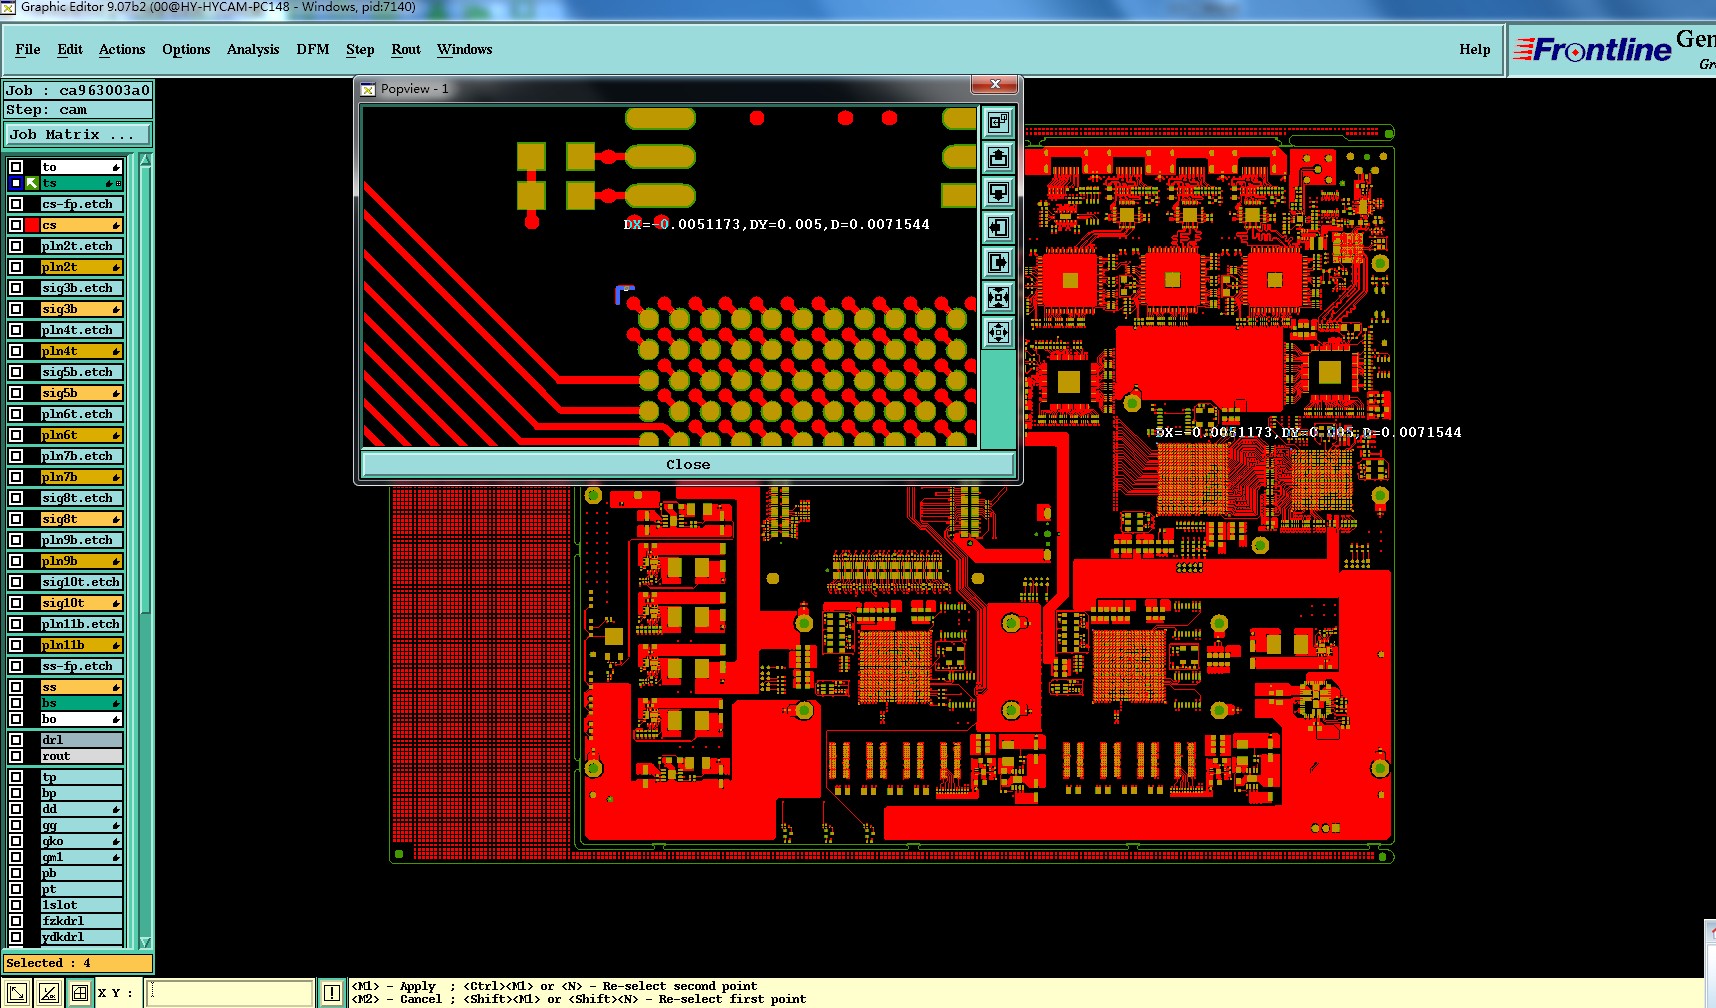Click feature indicator on pln2t layer row

(x=116, y=267)
